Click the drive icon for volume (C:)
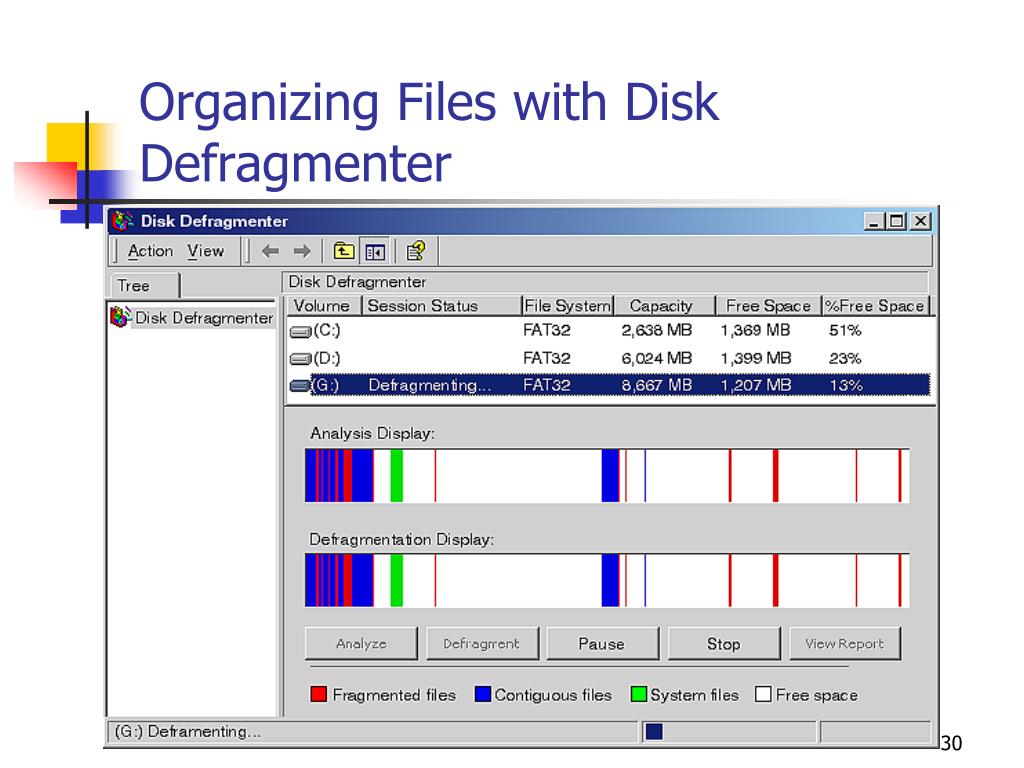 coord(300,332)
